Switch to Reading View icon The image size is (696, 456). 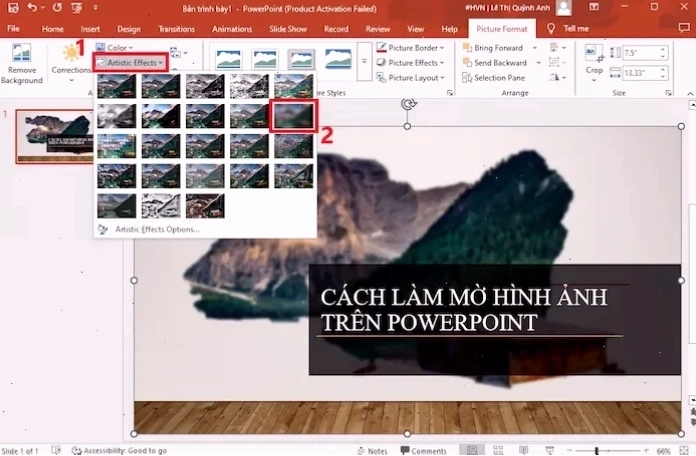pyautogui.click(x=523, y=450)
